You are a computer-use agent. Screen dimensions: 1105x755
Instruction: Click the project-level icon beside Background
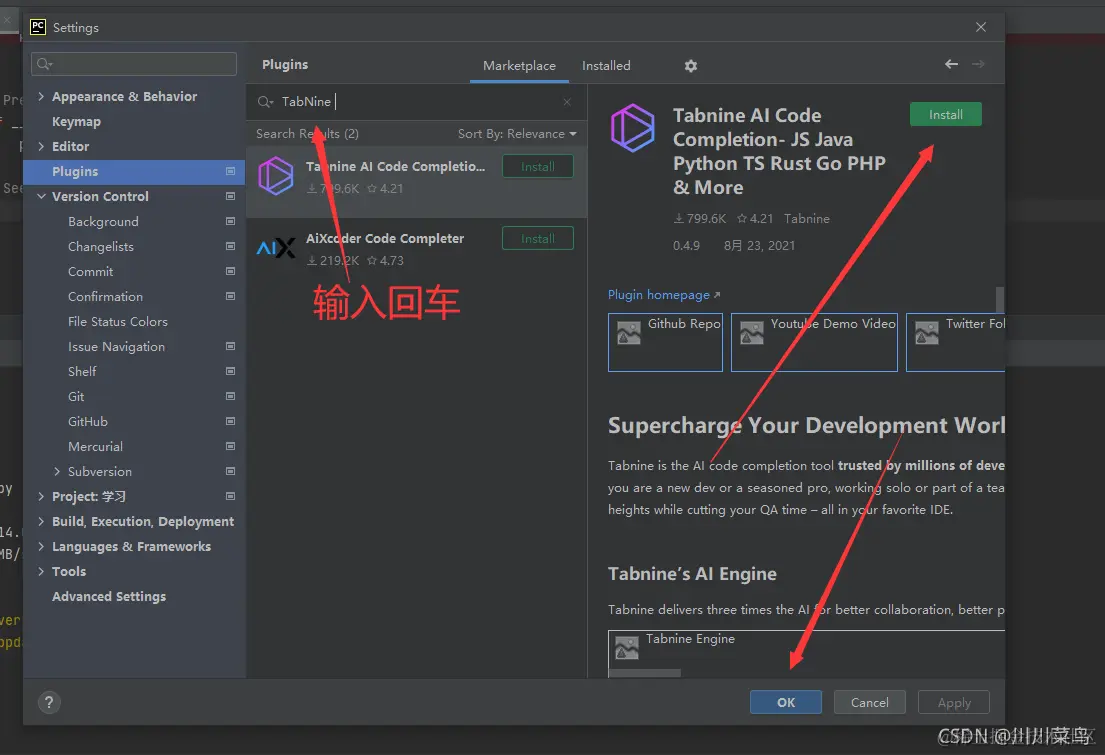[x=230, y=221]
